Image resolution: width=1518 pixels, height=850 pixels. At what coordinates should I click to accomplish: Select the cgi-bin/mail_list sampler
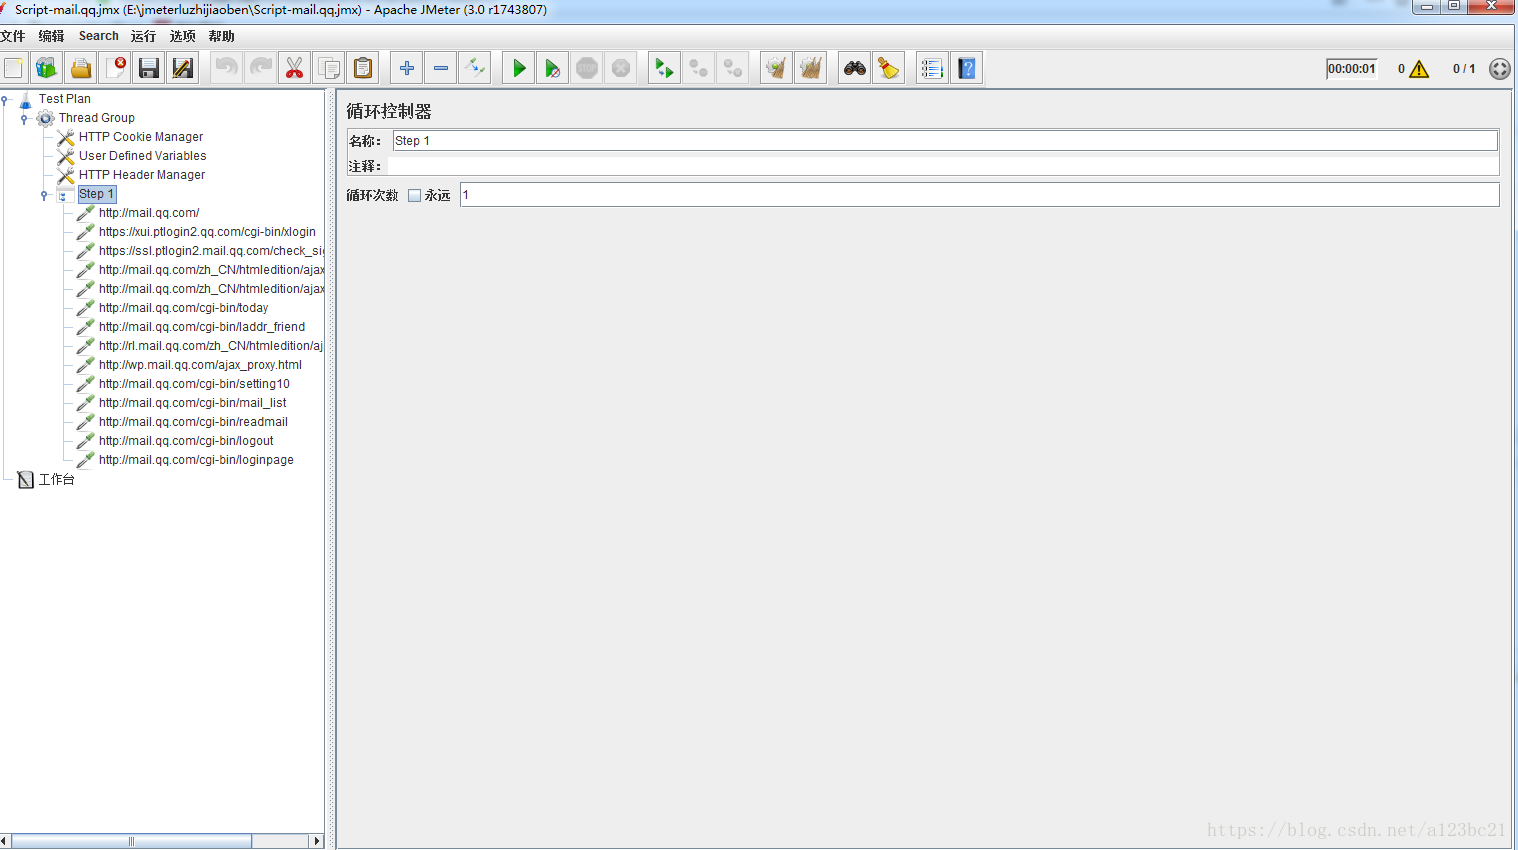coord(192,403)
